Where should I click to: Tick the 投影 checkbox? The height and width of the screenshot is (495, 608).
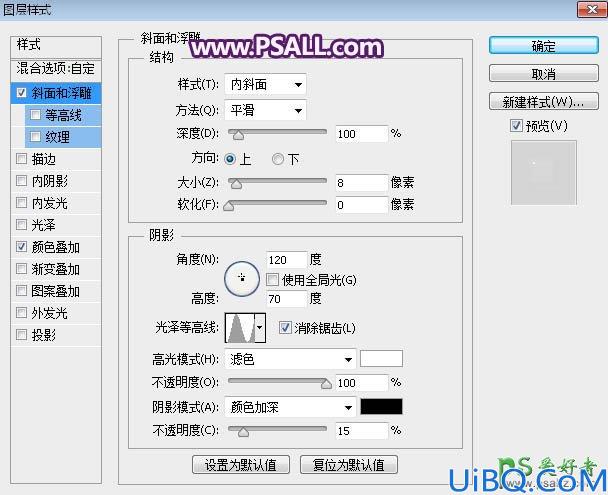coord(21,335)
